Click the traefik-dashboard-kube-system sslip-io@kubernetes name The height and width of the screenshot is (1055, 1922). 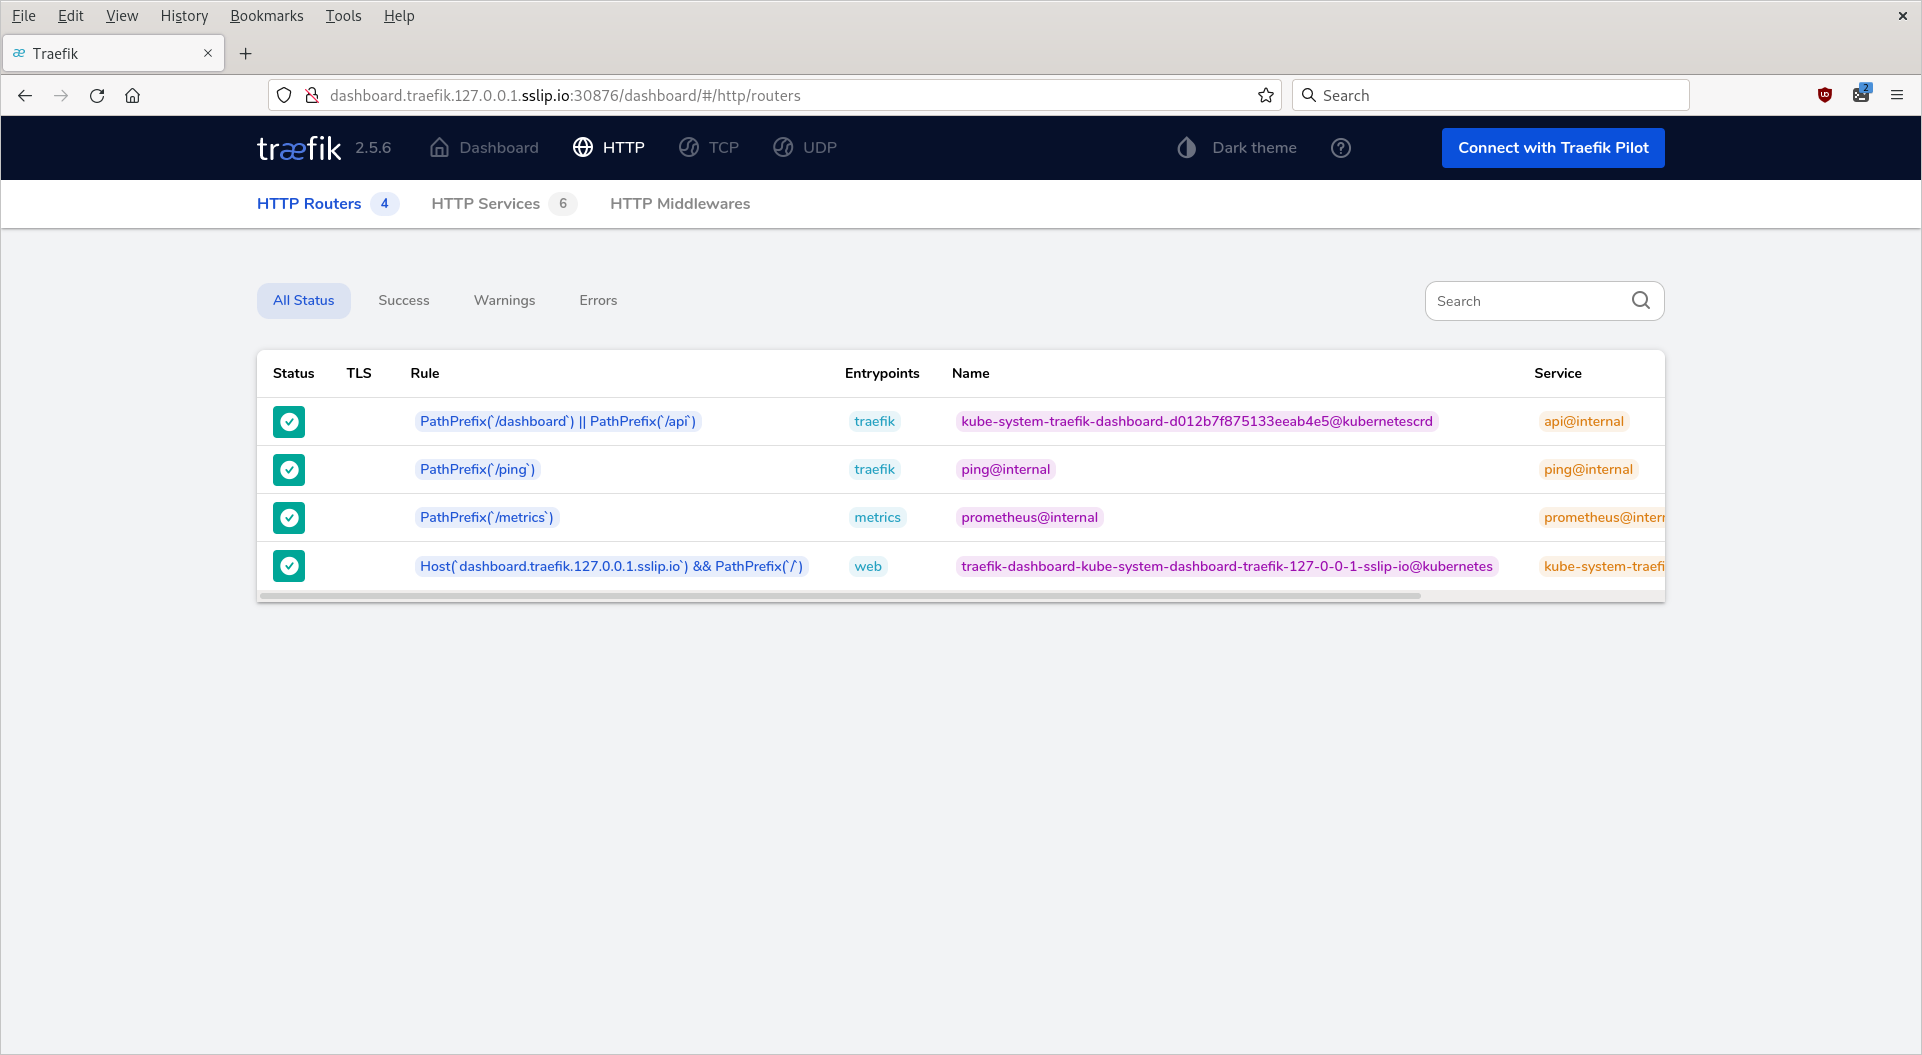pos(1227,567)
